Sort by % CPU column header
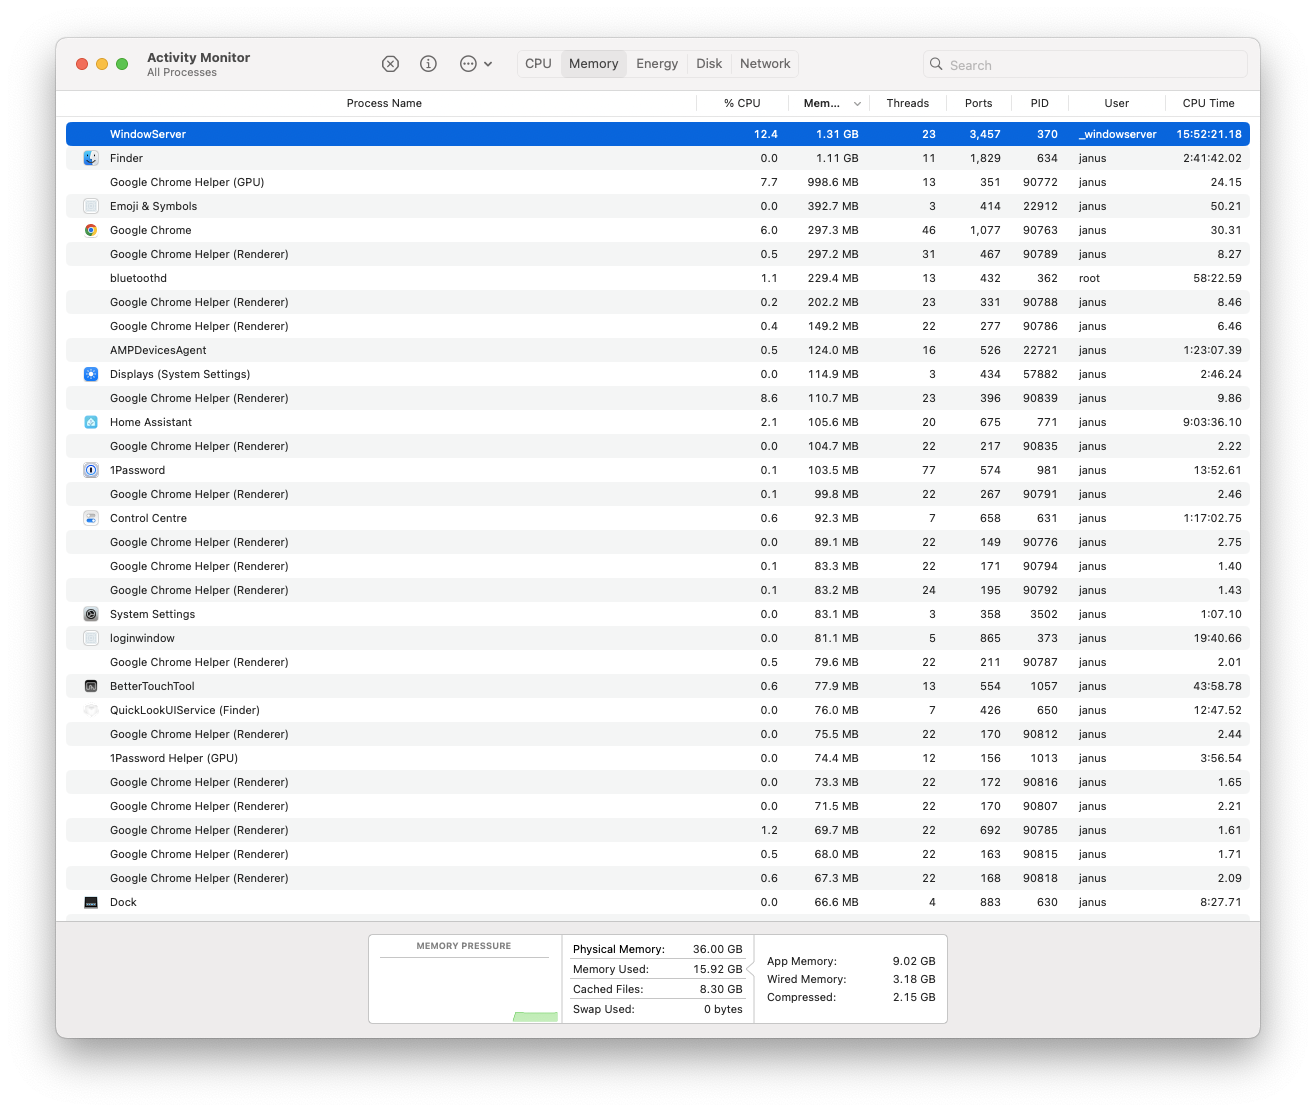Screen dimensions: 1316x1112 [x=742, y=104]
